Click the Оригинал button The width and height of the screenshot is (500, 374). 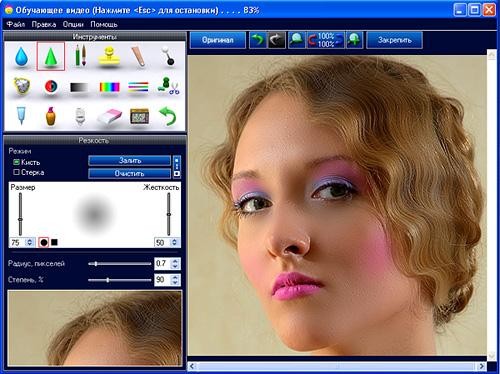coord(218,40)
